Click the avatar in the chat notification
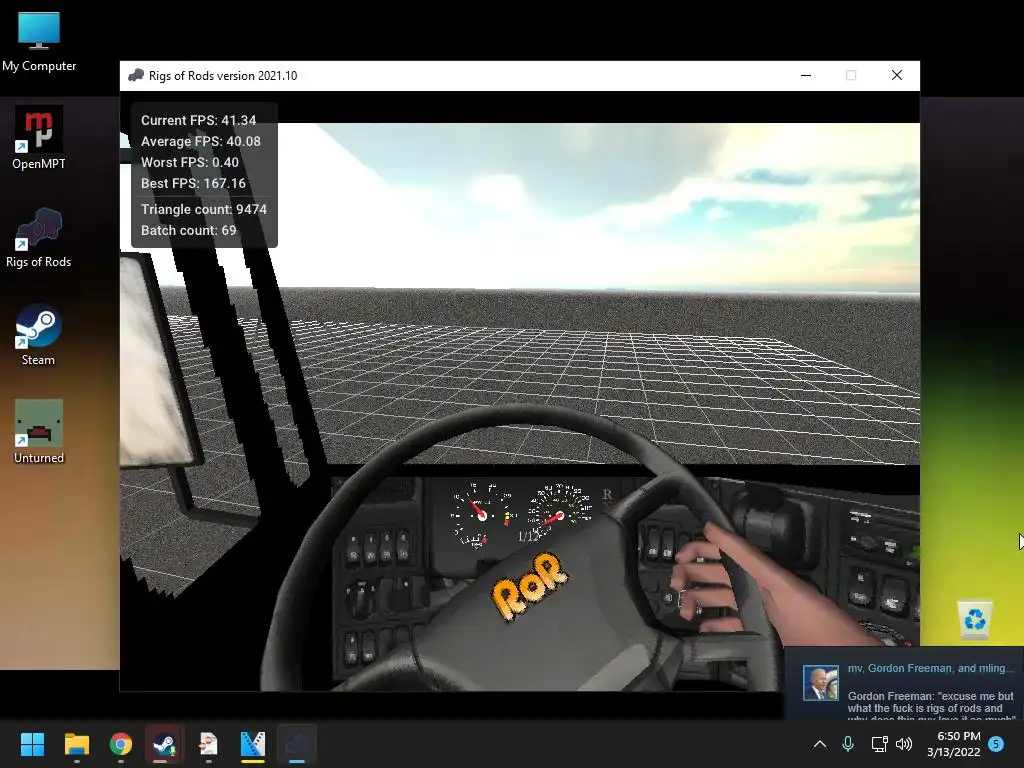The height and width of the screenshot is (768, 1024). point(820,683)
